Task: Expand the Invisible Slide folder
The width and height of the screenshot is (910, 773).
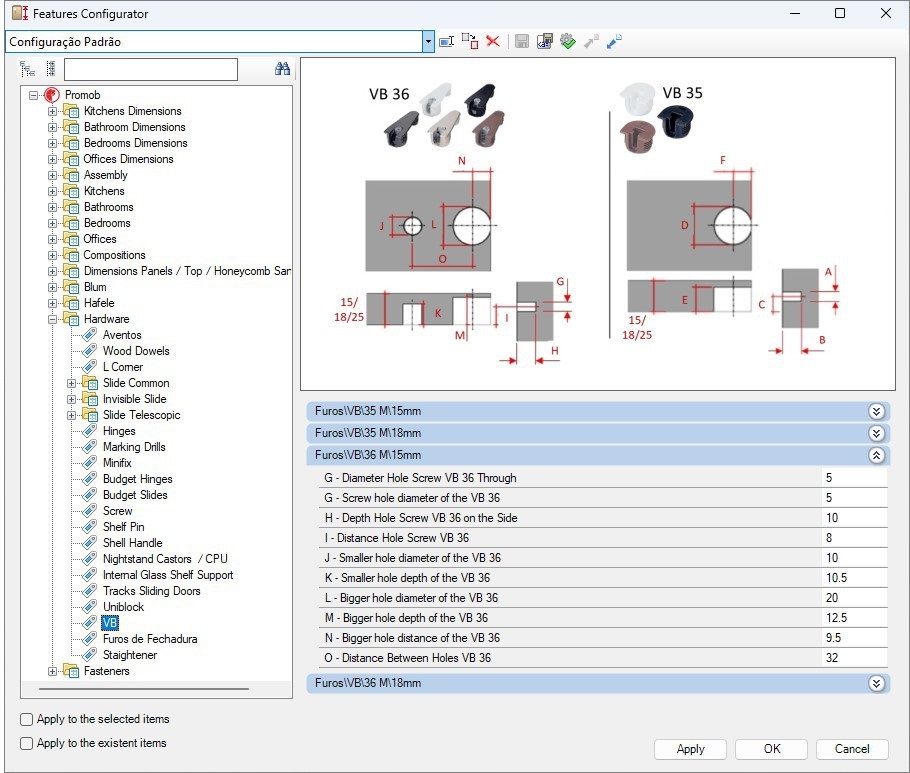Action: [71, 399]
